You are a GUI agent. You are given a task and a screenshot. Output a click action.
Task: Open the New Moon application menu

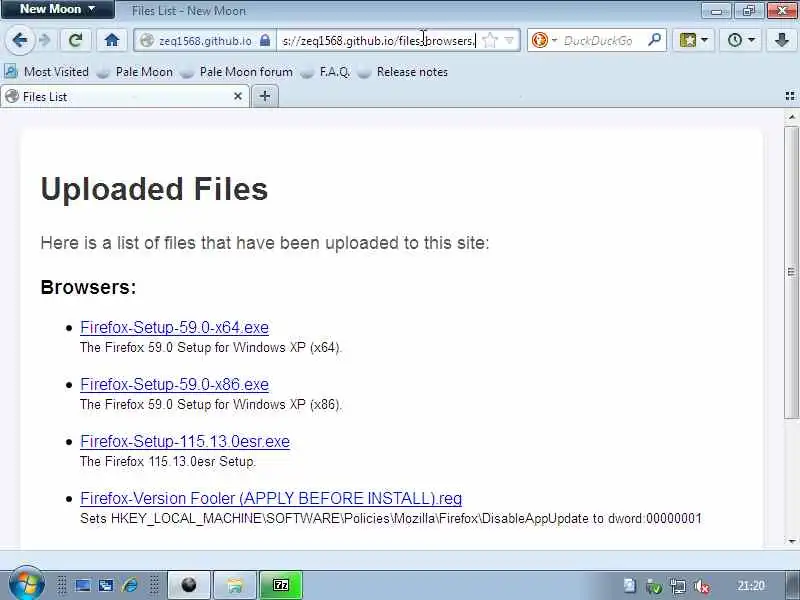[x=57, y=9]
